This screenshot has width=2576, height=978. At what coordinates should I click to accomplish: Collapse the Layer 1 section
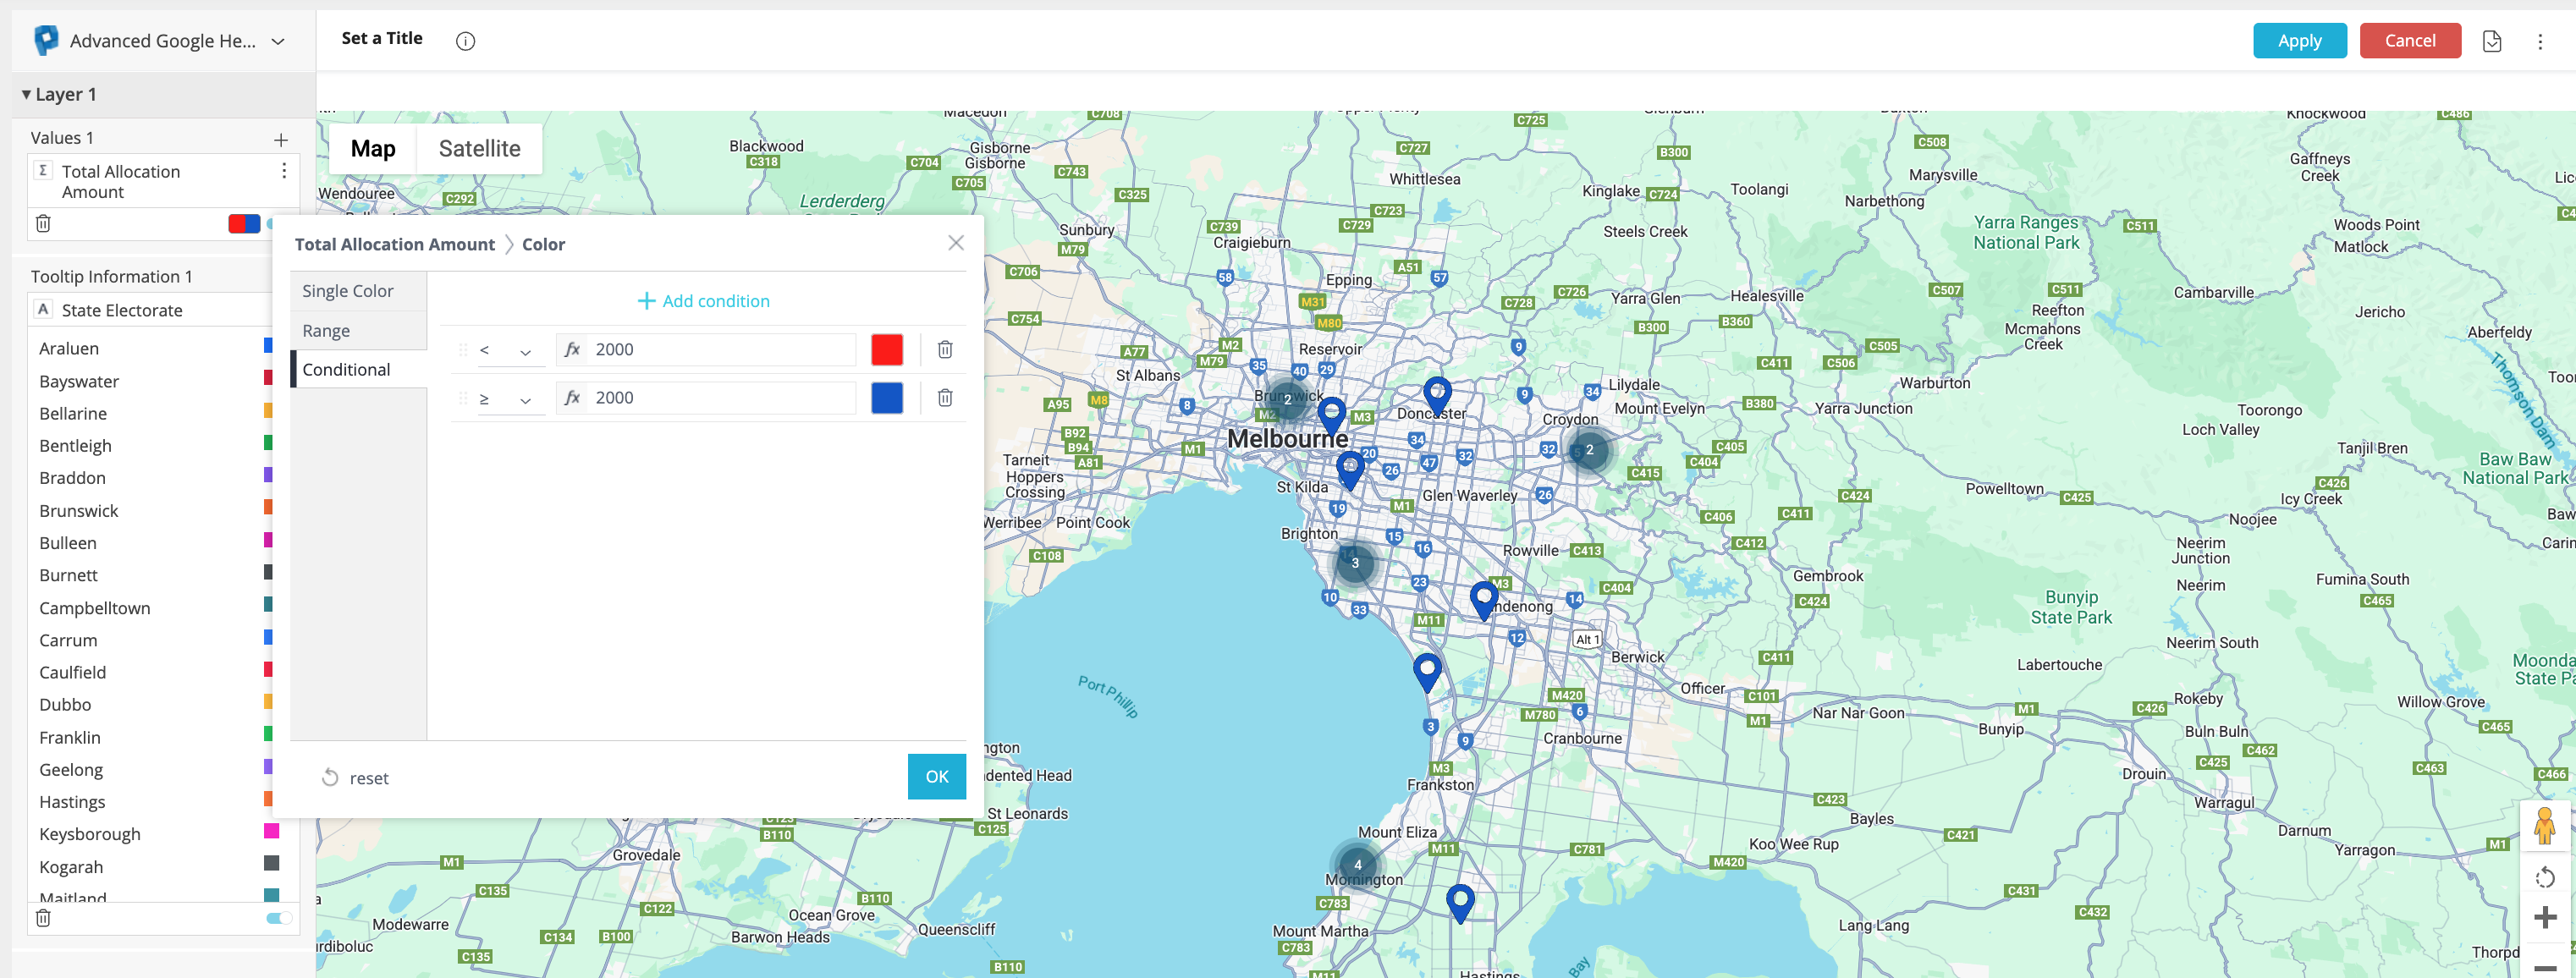[x=26, y=94]
